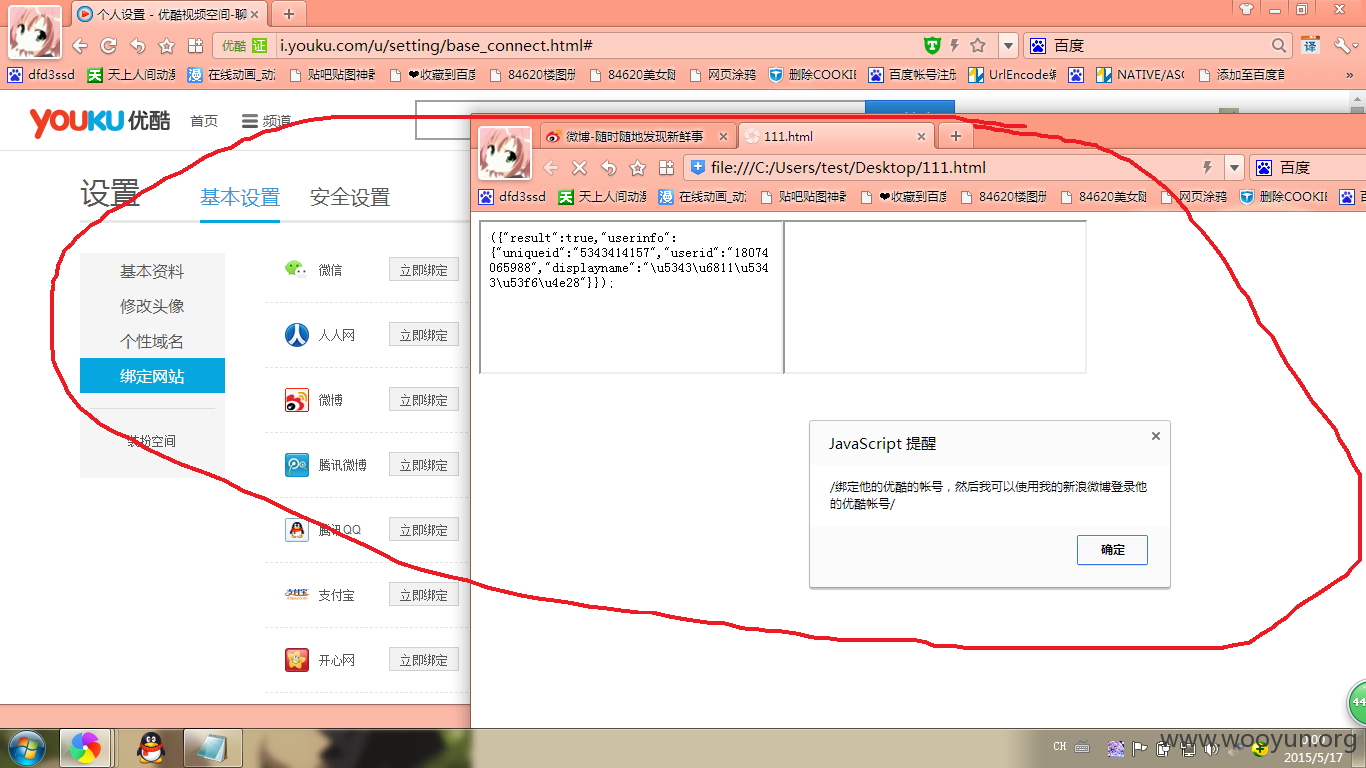Bookmark 111.html with the star icon
Viewport: 1366px width, 768px height.
[637, 168]
